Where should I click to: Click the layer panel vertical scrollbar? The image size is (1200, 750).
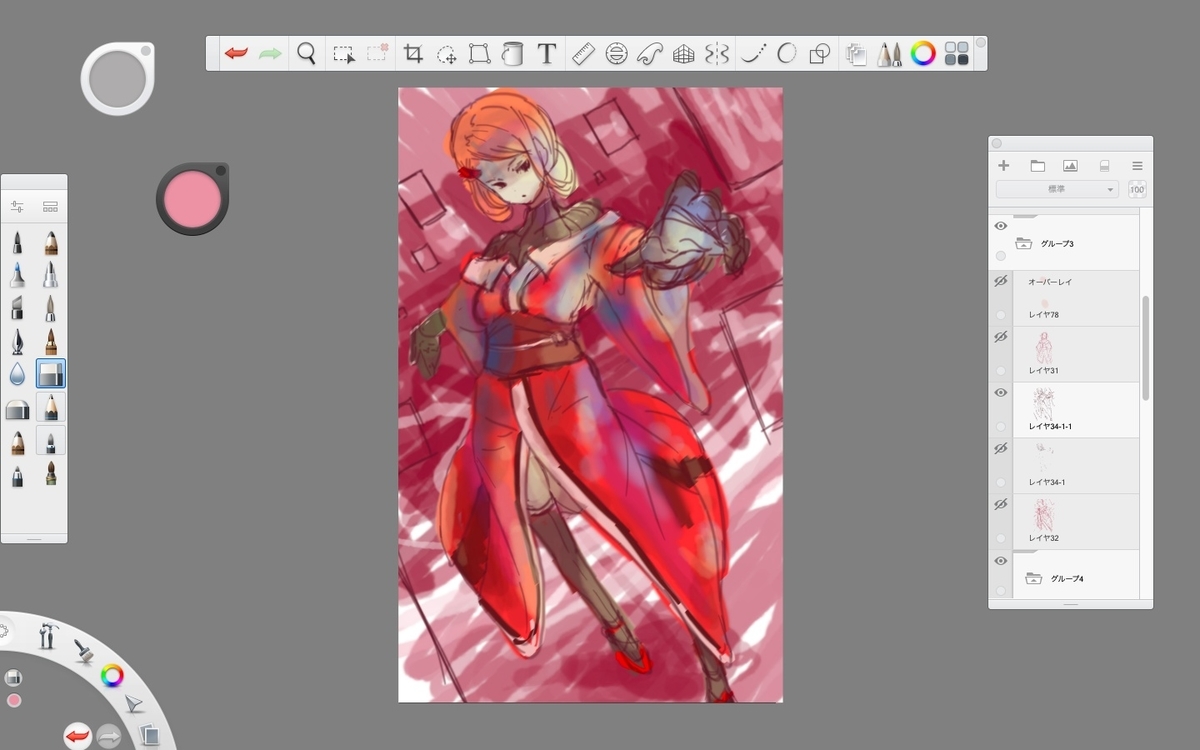click(x=1146, y=348)
